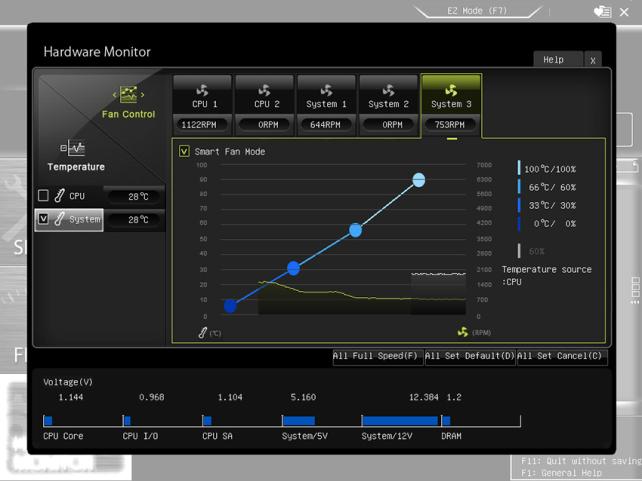Click the 33°C/30% curve setting
642x481 pixels.
tap(547, 205)
